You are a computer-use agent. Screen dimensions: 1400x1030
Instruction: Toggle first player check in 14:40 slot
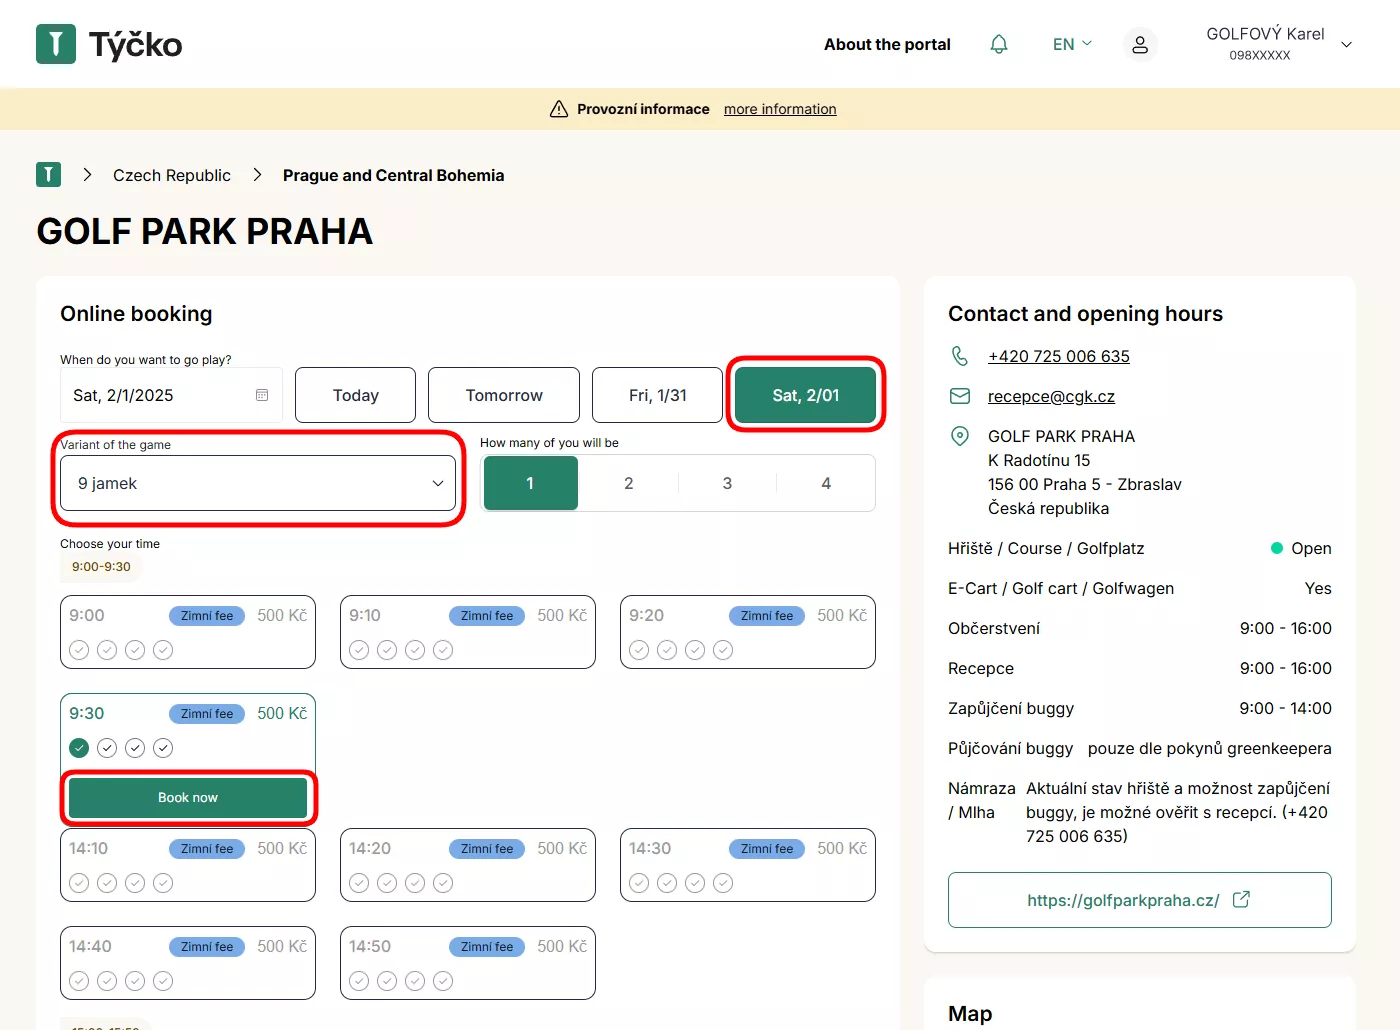79,981
